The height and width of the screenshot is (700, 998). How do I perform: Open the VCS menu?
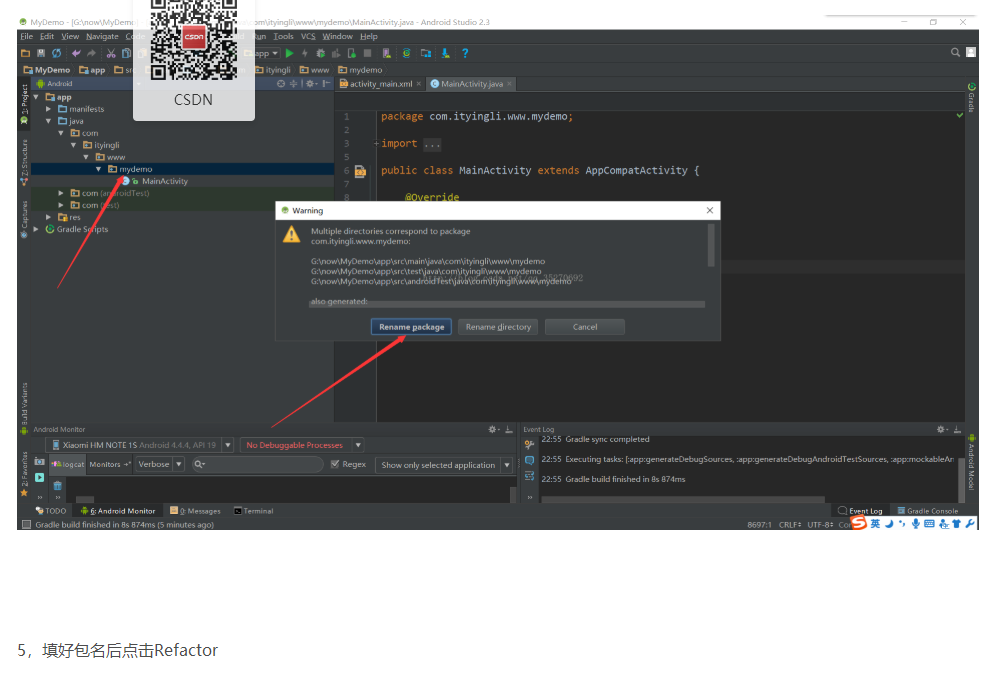(x=308, y=36)
